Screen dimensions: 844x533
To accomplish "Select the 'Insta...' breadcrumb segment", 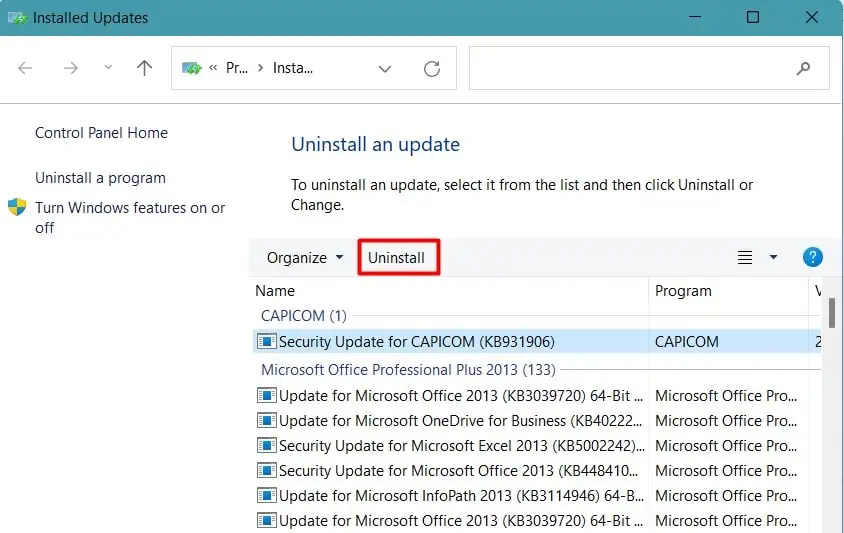I will tap(292, 68).
